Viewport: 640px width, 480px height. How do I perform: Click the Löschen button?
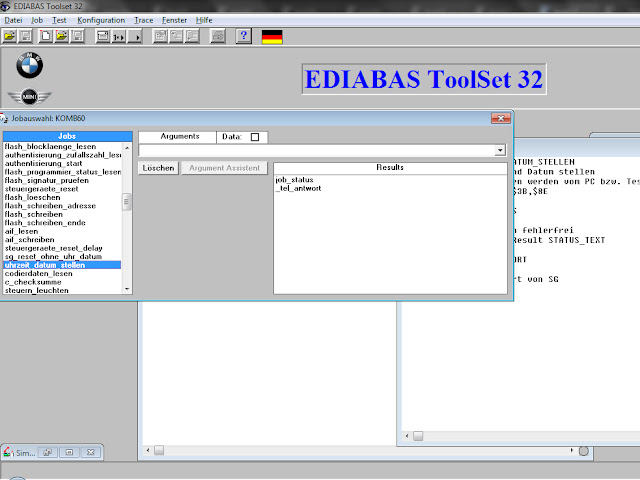point(158,168)
